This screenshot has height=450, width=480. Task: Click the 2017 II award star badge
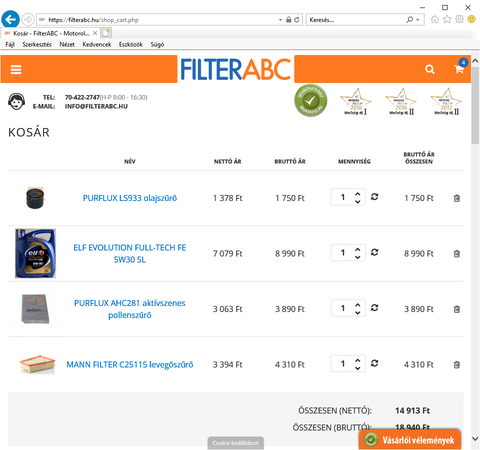click(x=446, y=102)
